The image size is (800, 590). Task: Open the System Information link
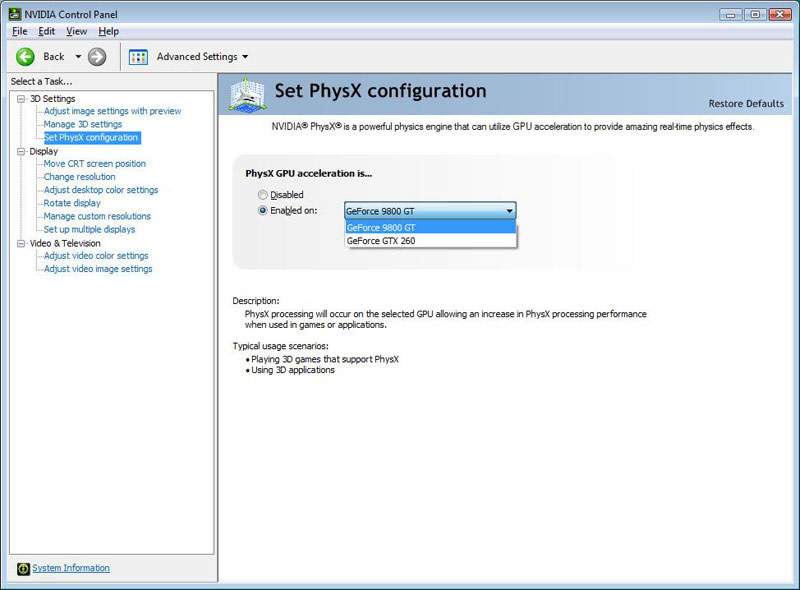click(71, 568)
